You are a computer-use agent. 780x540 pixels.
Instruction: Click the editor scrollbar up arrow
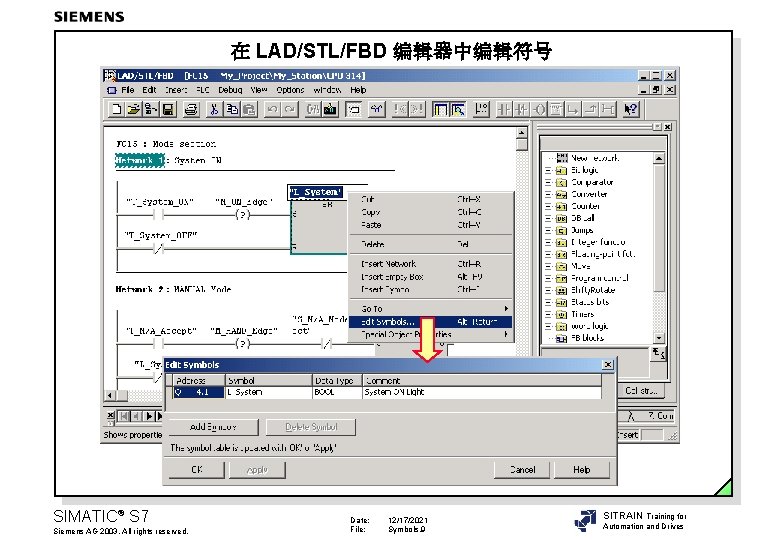521,133
